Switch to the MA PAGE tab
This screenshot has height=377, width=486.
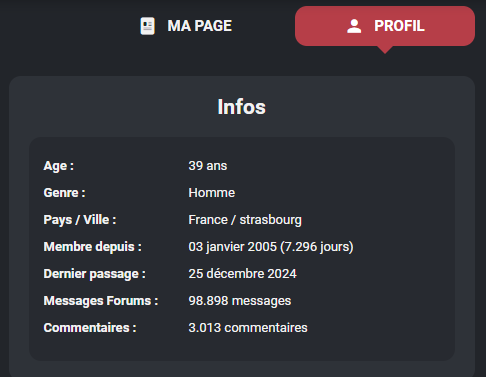(186, 26)
